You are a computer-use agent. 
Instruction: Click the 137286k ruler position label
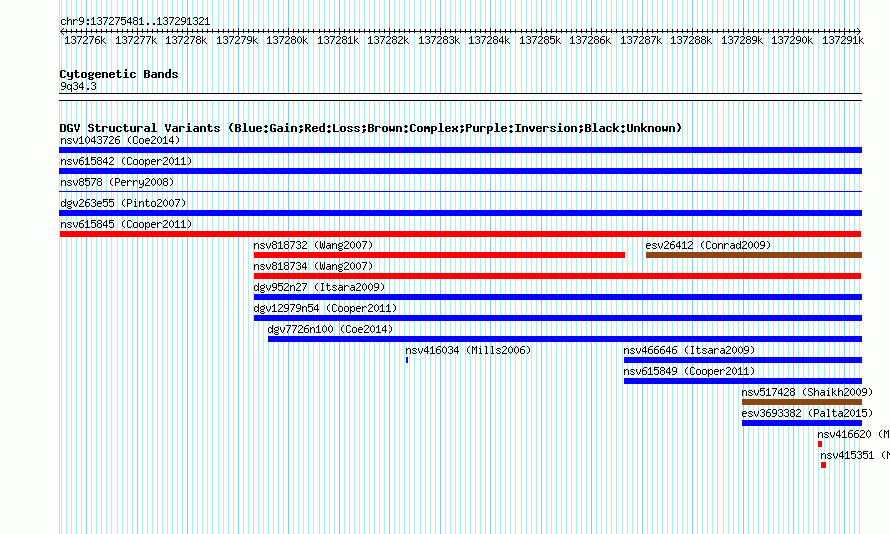click(x=590, y=40)
